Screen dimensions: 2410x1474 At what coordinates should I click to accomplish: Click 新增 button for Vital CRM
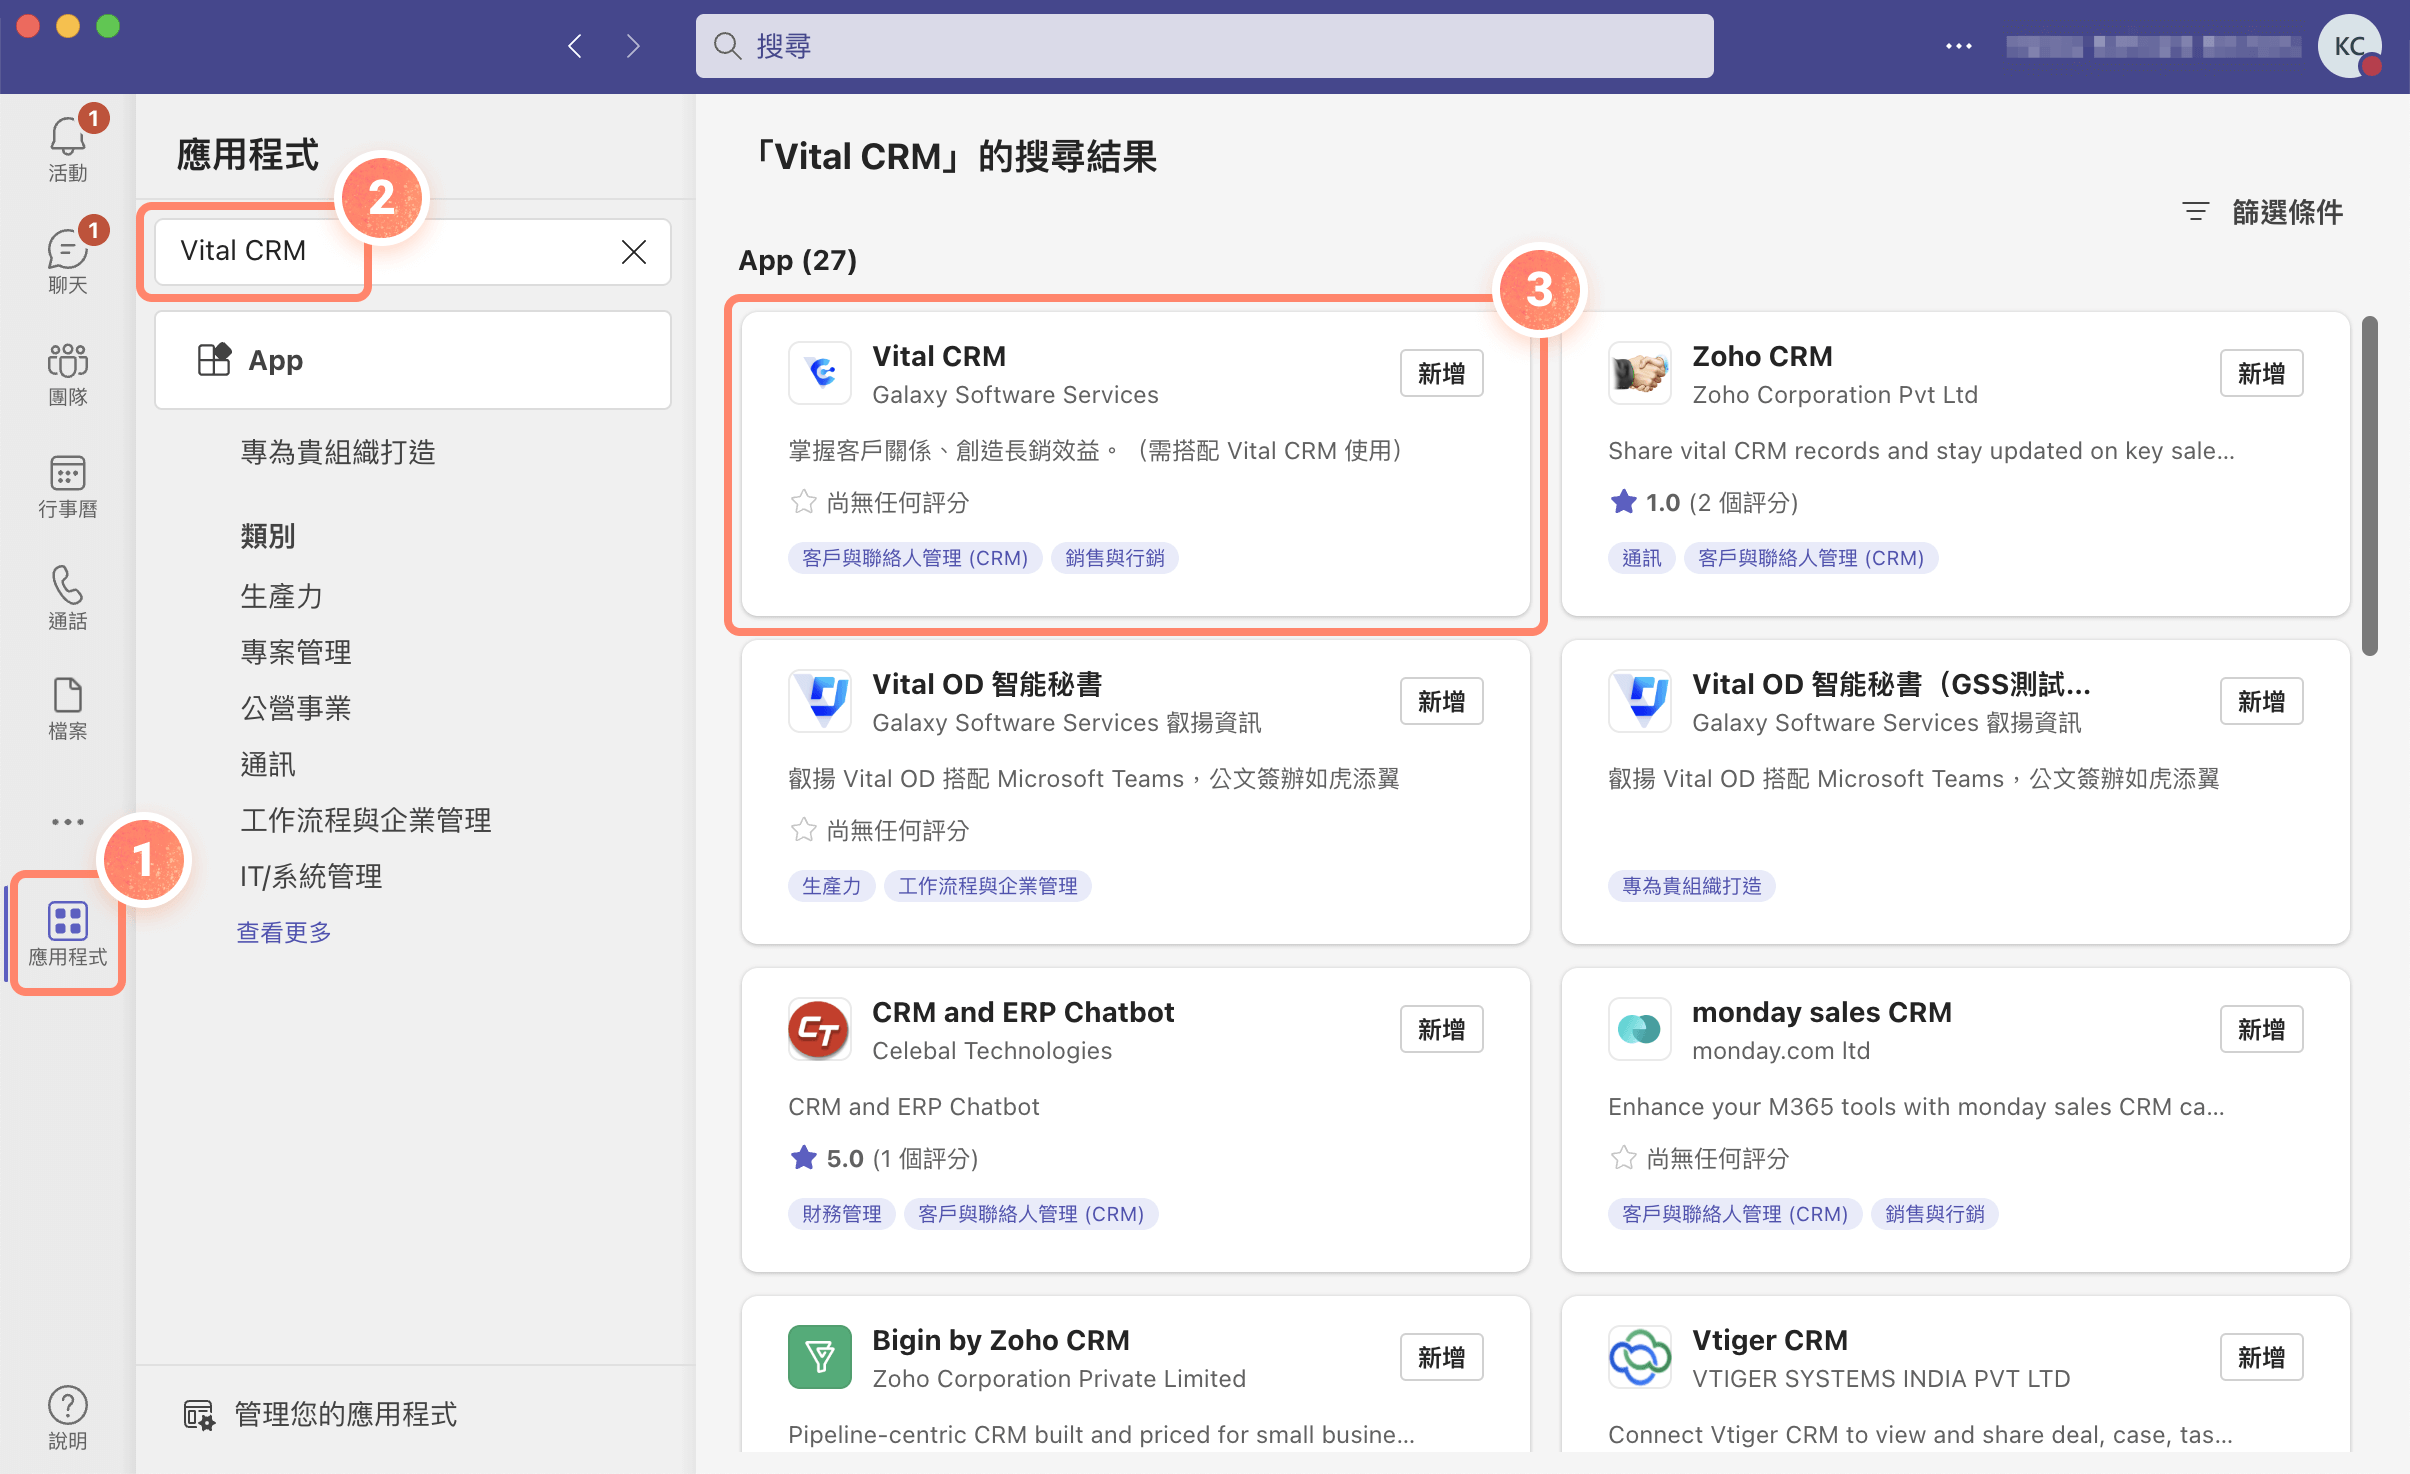[x=1440, y=373]
